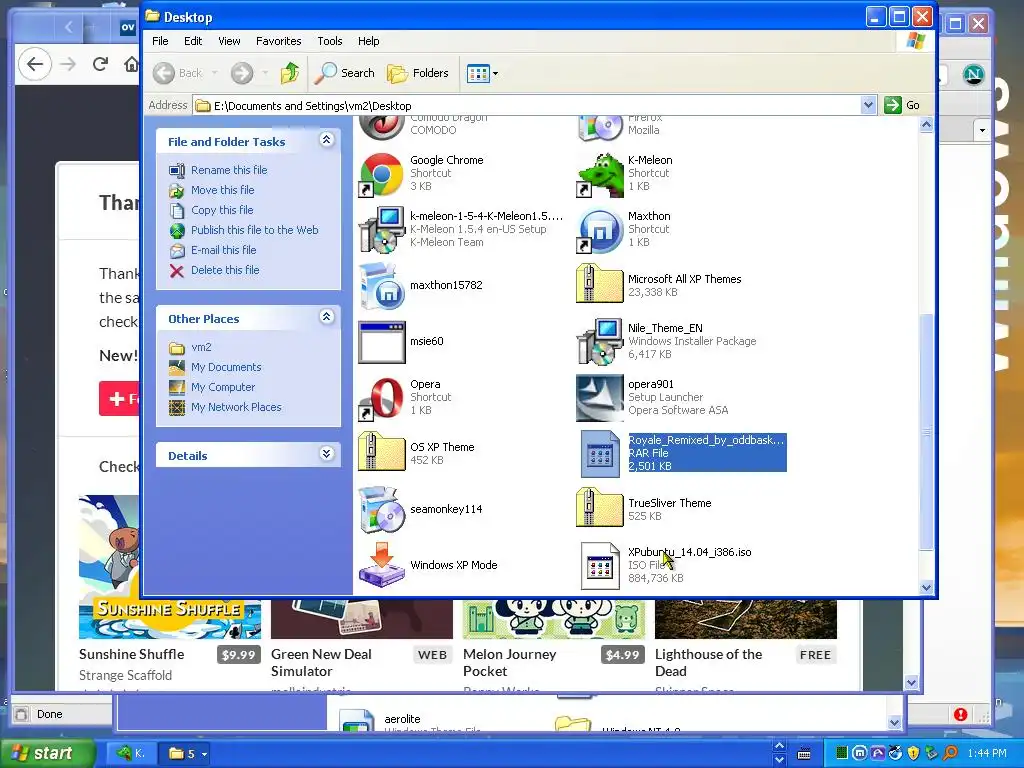Click the E:\Documents and Settings address field
The image size is (1024, 768).
click(x=528, y=106)
